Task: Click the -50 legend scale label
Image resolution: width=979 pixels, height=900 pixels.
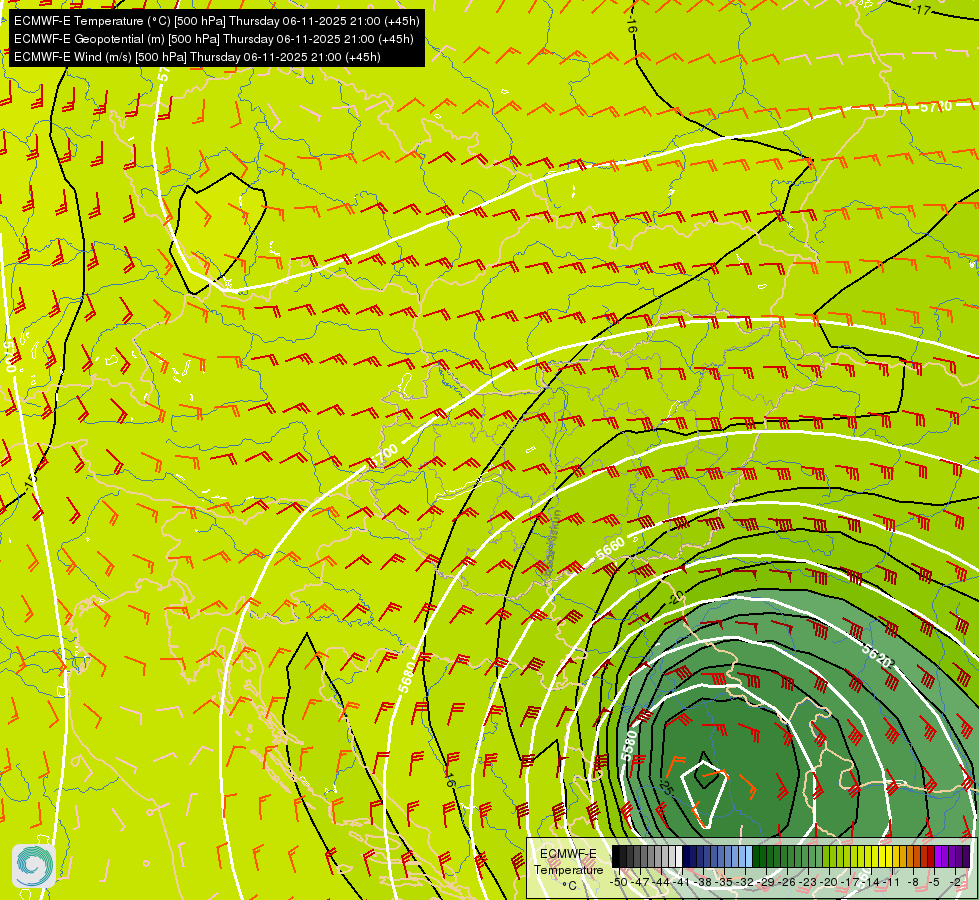Action: click(619, 882)
